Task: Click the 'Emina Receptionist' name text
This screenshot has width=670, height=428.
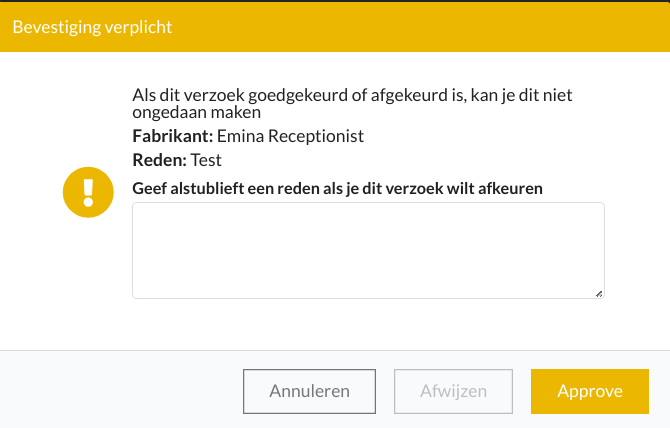Action: point(291,136)
